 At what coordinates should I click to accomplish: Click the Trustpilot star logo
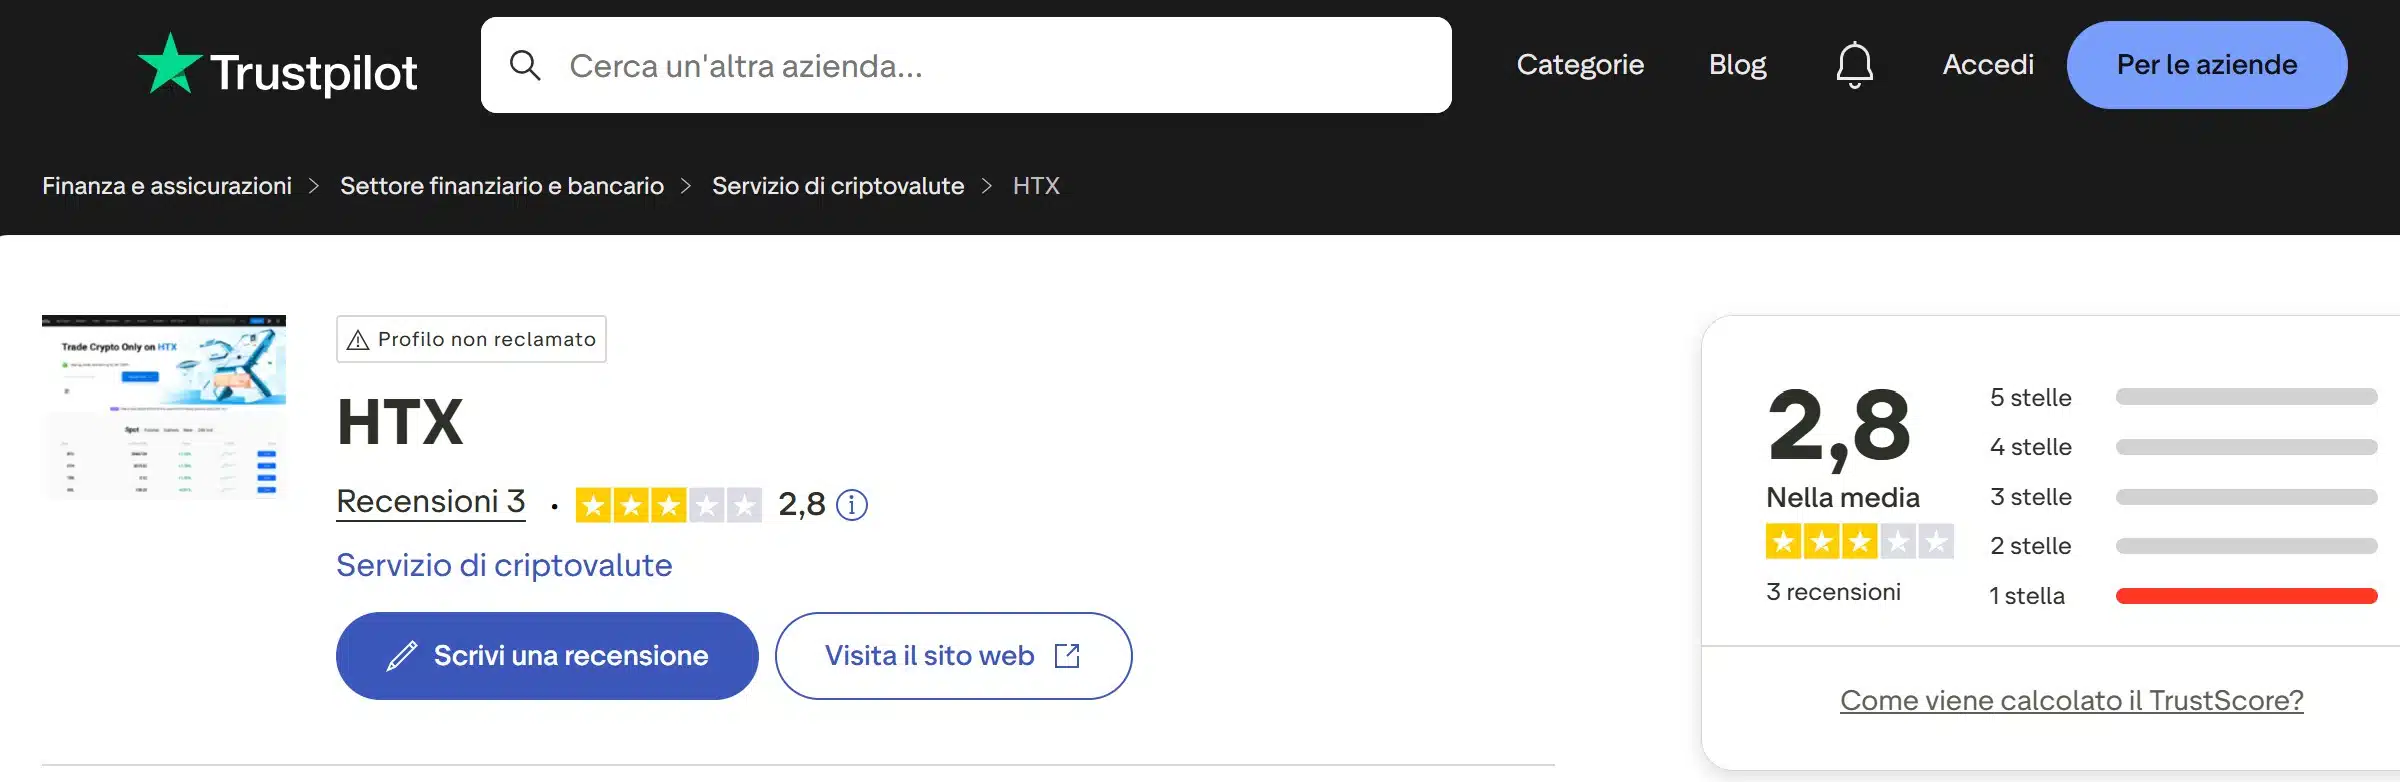pyautogui.click(x=170, y=65)
